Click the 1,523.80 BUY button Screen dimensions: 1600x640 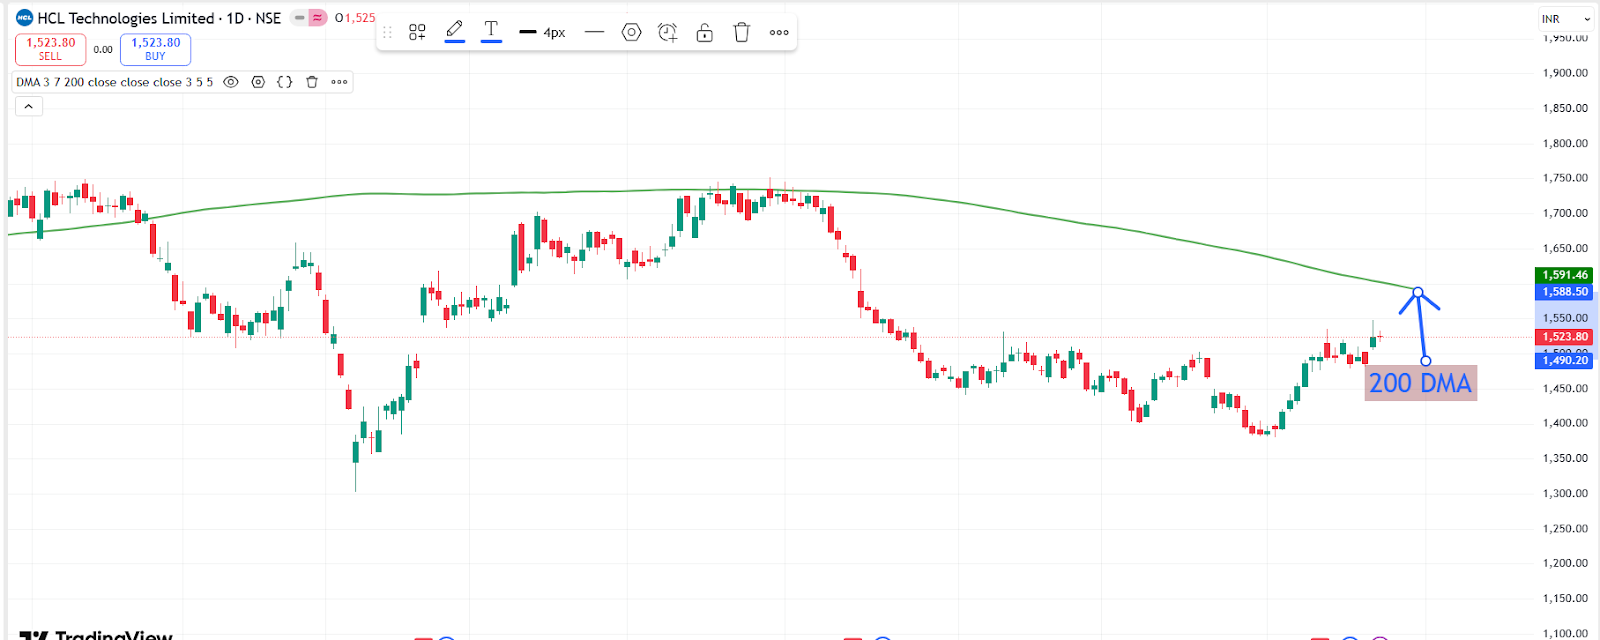155,49
